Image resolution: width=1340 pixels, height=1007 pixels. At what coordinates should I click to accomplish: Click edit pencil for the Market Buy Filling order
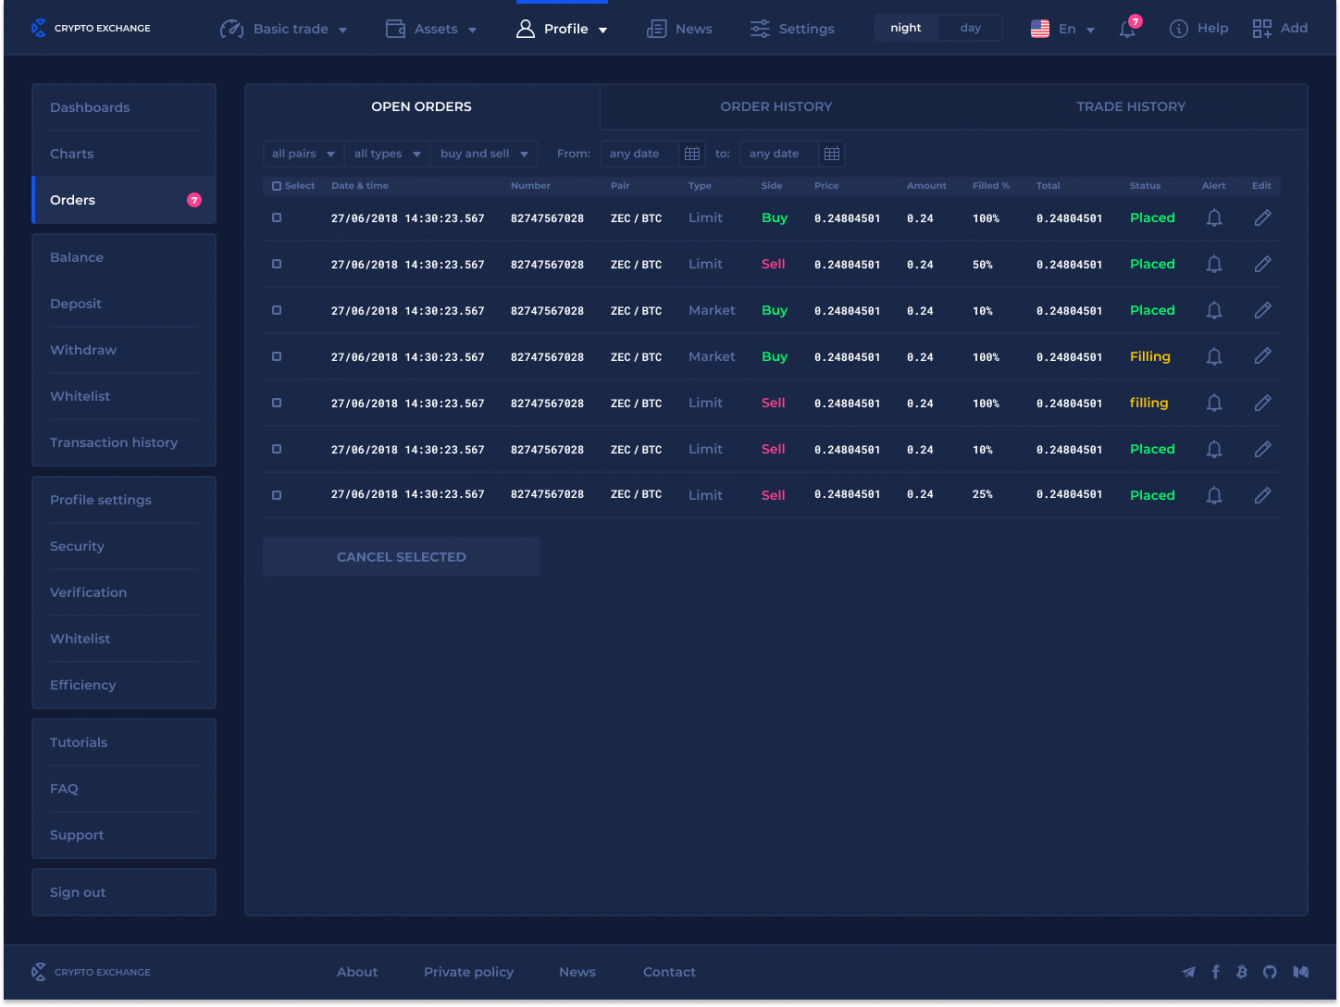coord(1262,356)
